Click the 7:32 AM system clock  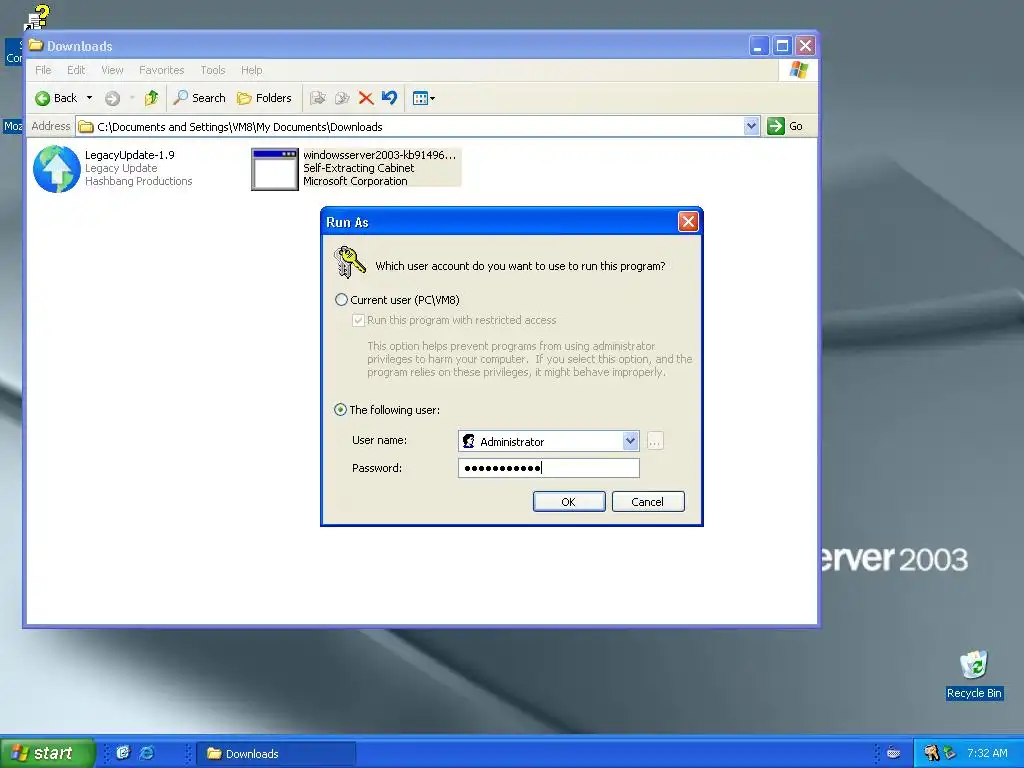point(987,753)
